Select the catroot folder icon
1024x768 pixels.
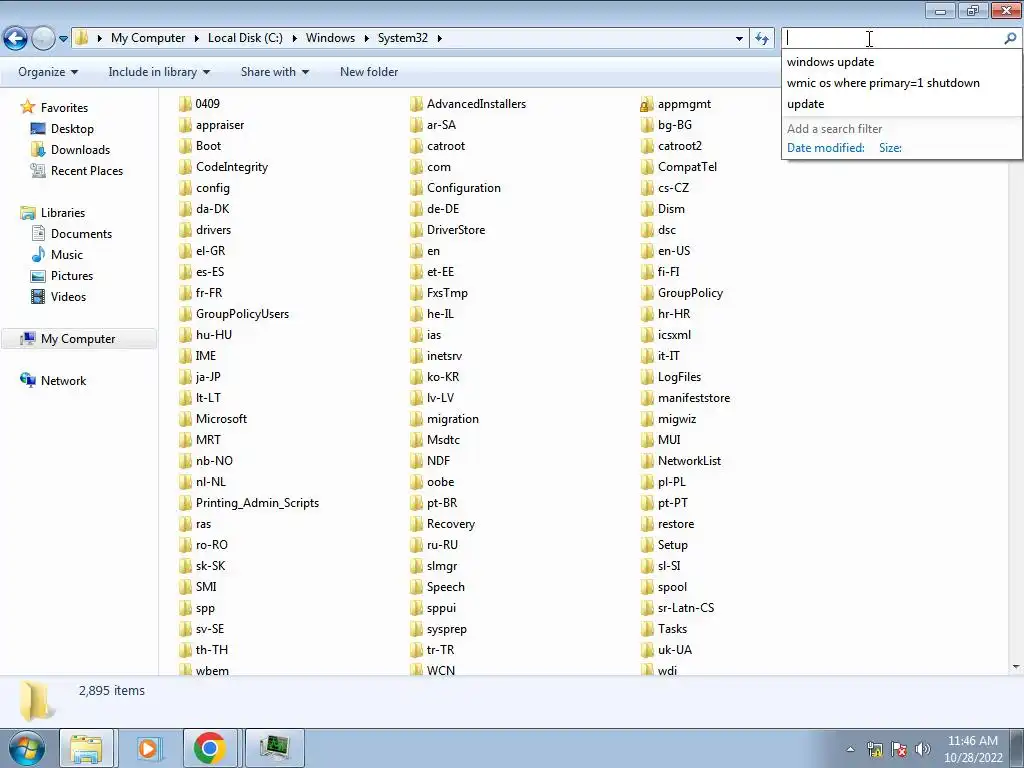tap(417, 146)
